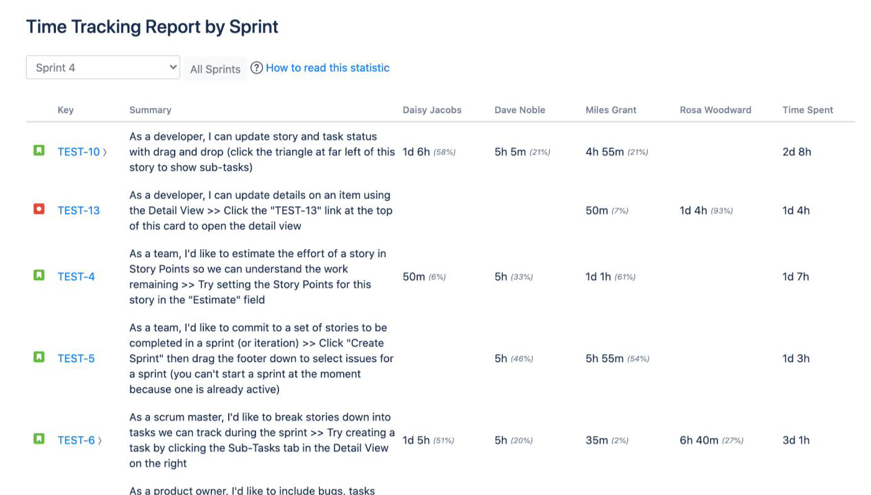Viewport: 871px width, 495px height.
Task: Click the Key column header
Action: (x=65, y=110)
